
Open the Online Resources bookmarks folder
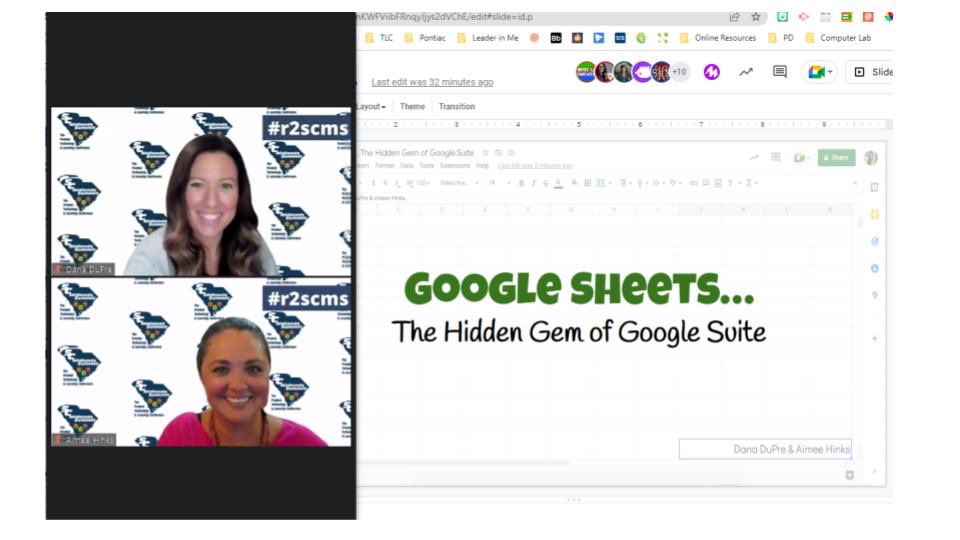point(718,38)
